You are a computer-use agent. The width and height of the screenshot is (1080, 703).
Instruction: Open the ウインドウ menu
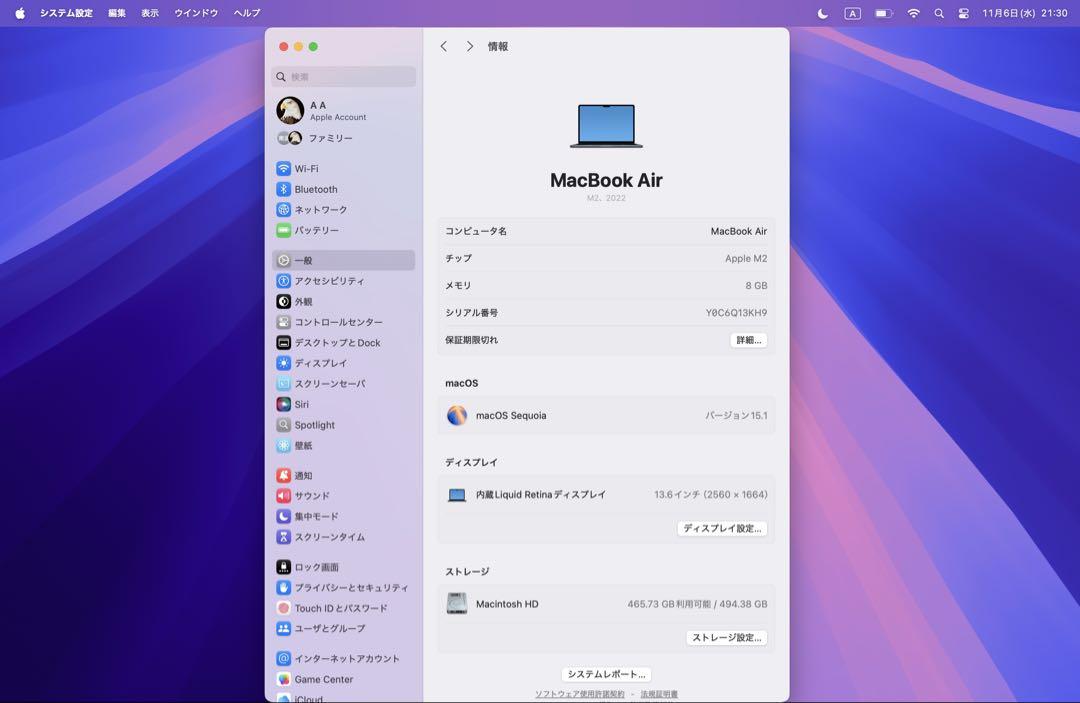[196, 13]
